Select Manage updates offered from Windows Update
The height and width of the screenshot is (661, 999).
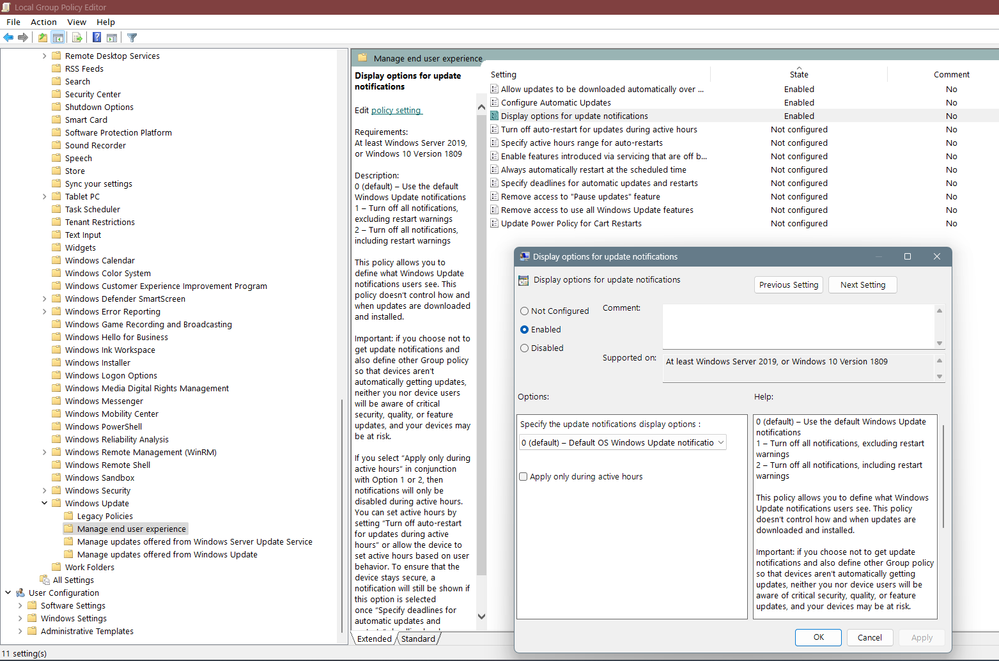tap(167, 555)
